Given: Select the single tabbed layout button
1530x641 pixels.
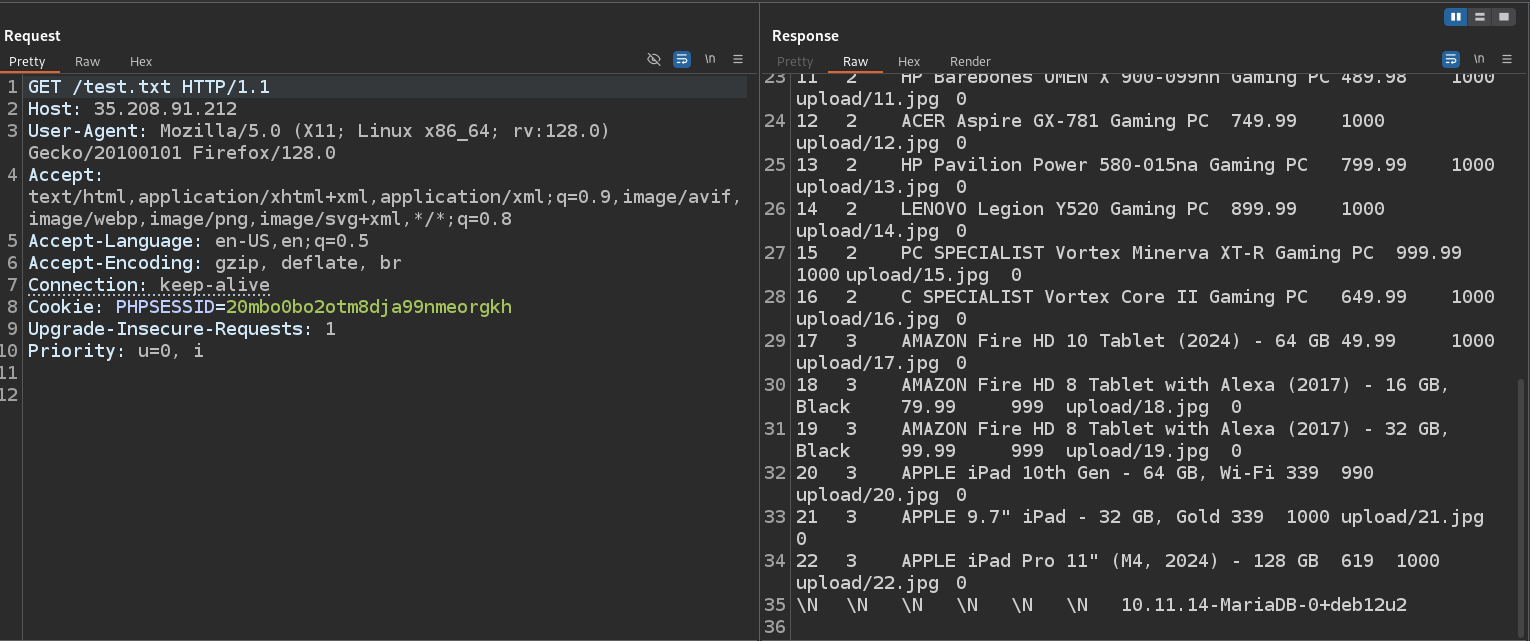Looking at the screenshot, I should click(x=1503, y=17).
